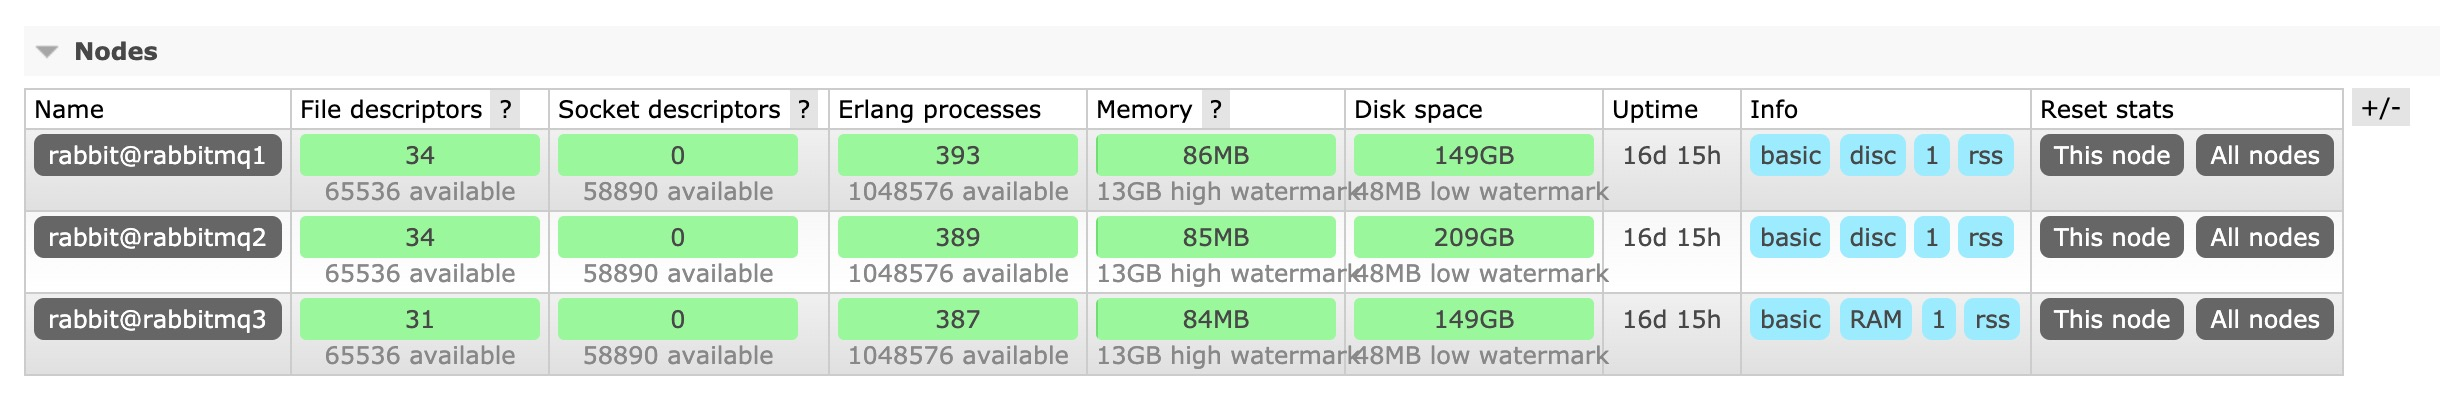Click the disc badge for rabbitmq1
This screenshot has height=404, width=2440.
(x=1872, y=156)
